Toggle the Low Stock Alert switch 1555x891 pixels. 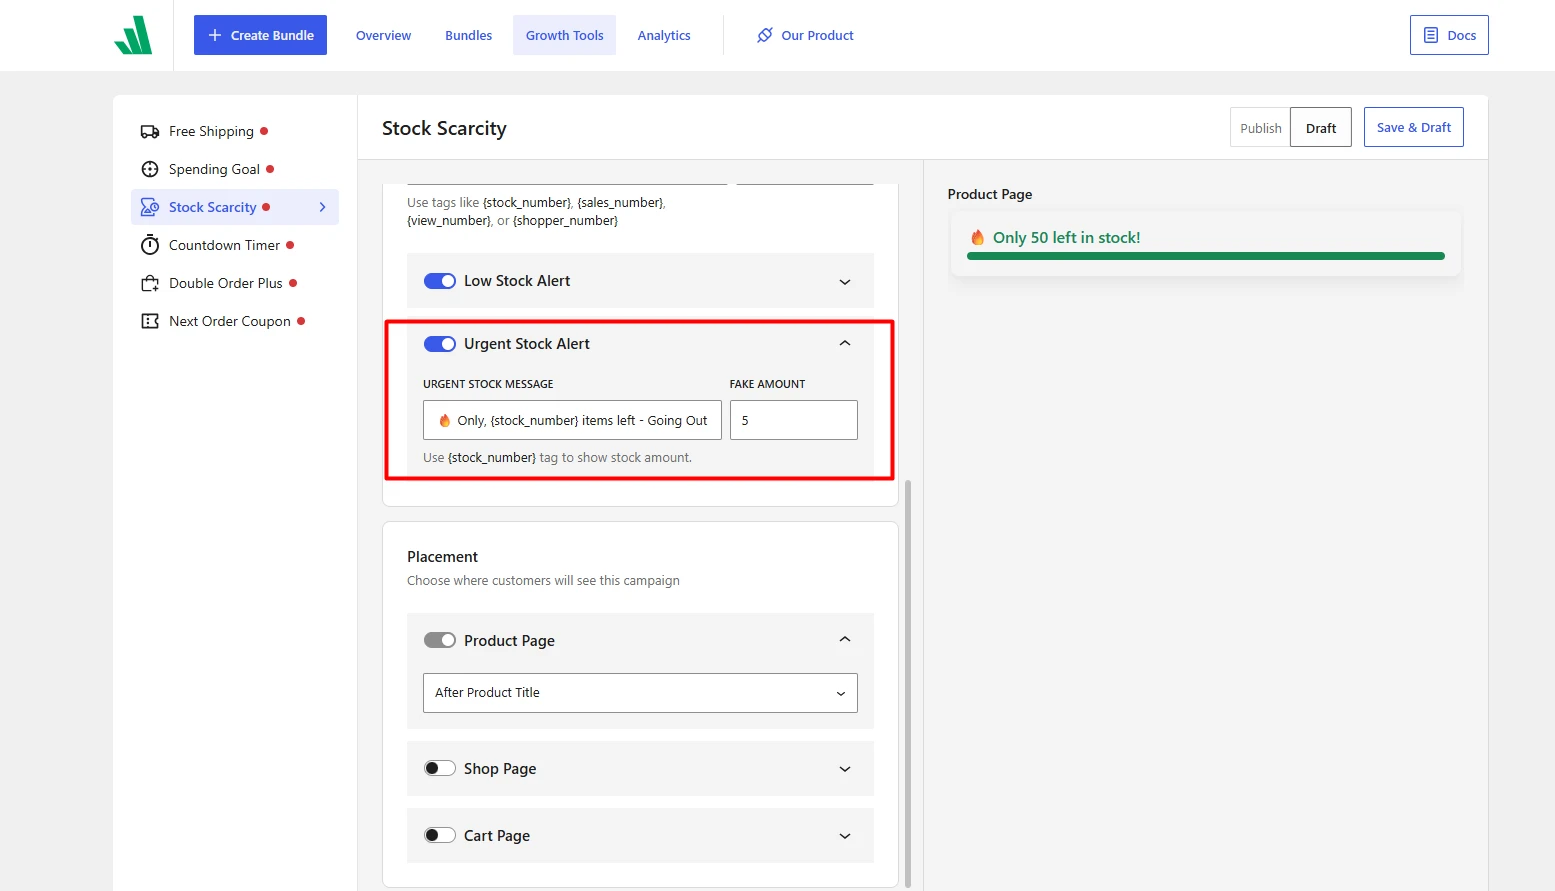pyautogui.click(x=440, y=281)
